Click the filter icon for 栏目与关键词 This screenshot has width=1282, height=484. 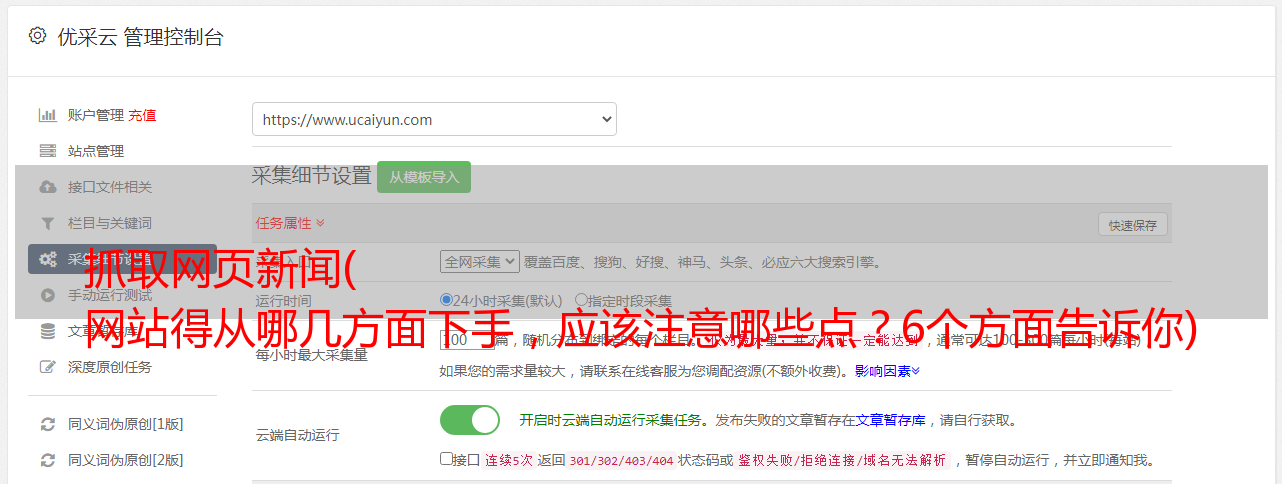[47, 223]
